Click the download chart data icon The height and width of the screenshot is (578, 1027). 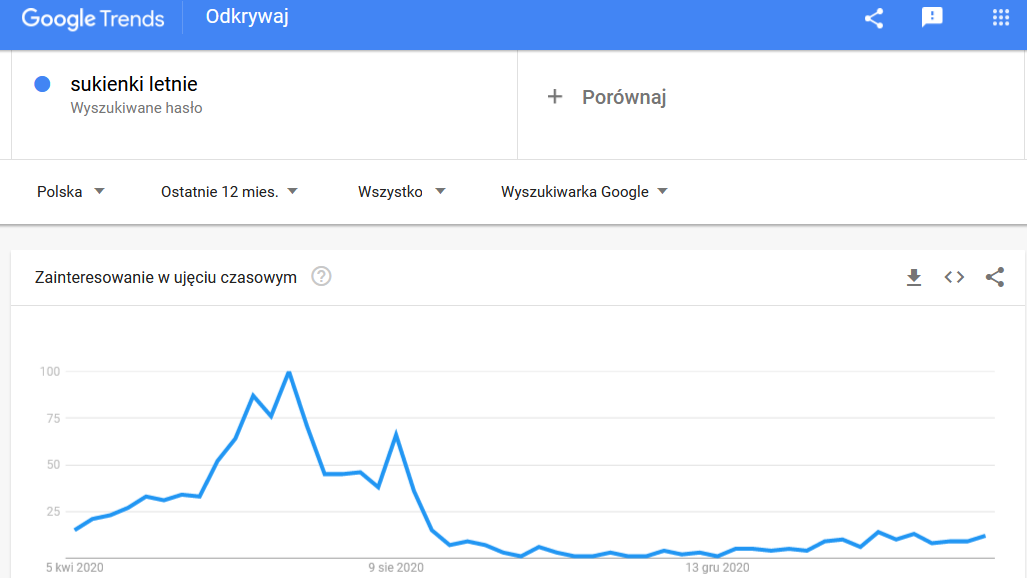point(914,278)
